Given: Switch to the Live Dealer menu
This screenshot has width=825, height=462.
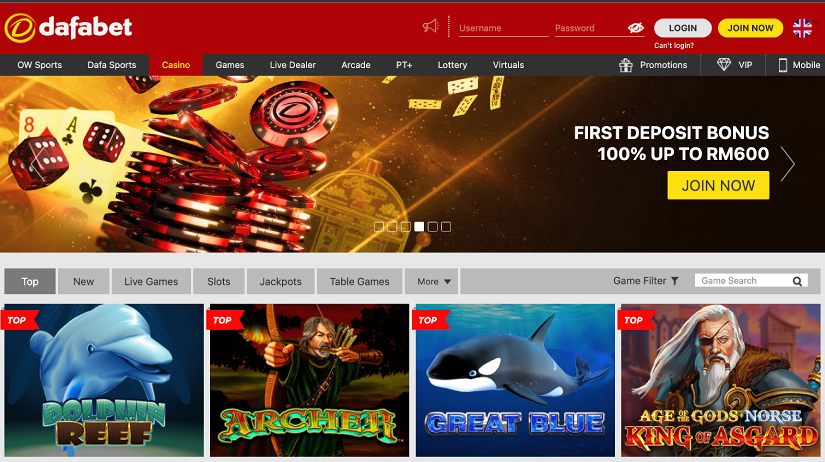Looking at the screenshot, I should (293, 65).
